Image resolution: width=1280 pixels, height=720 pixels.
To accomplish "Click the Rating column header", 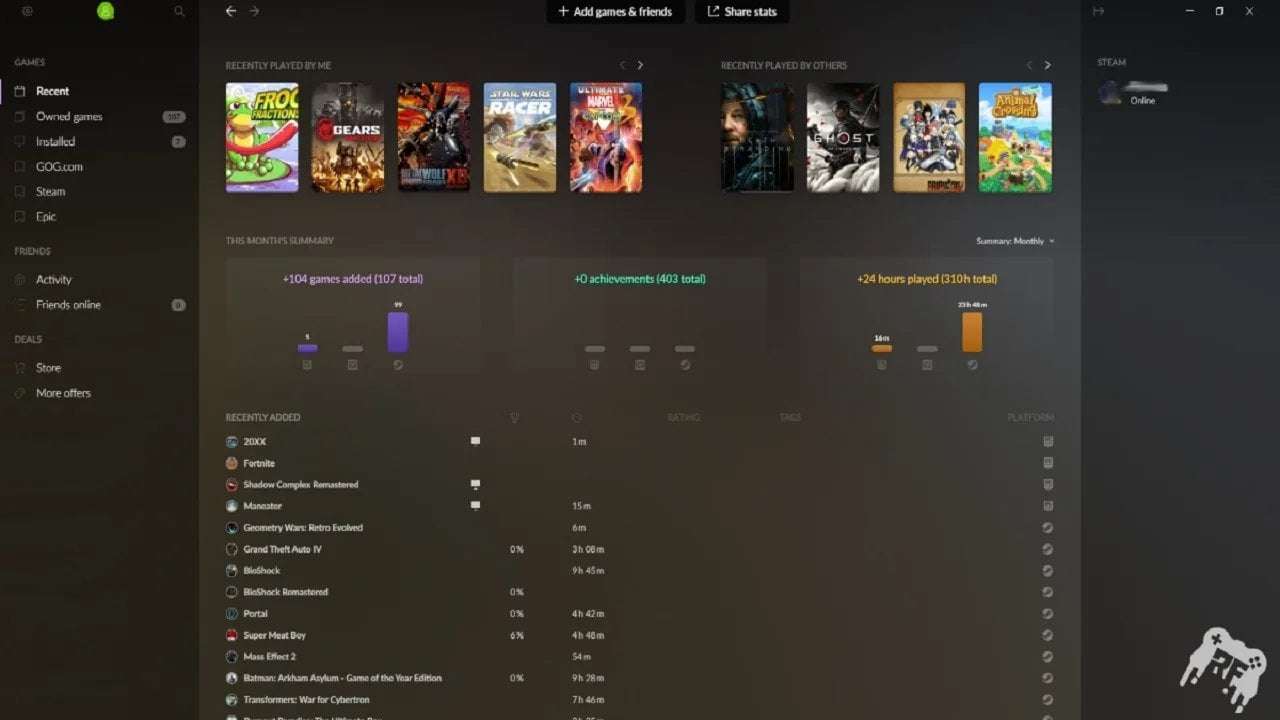I will point(684,418).
